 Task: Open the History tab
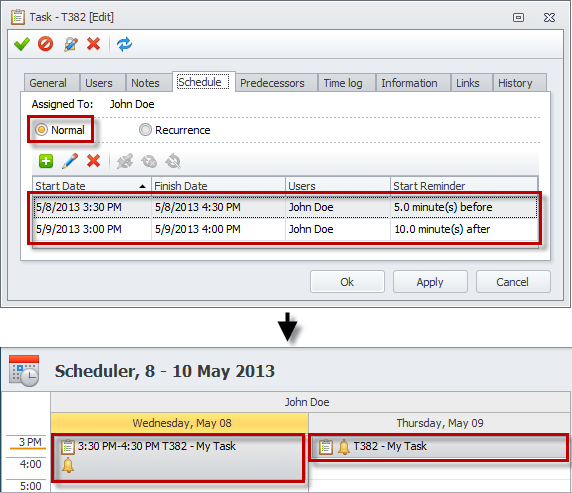[515, 83]
